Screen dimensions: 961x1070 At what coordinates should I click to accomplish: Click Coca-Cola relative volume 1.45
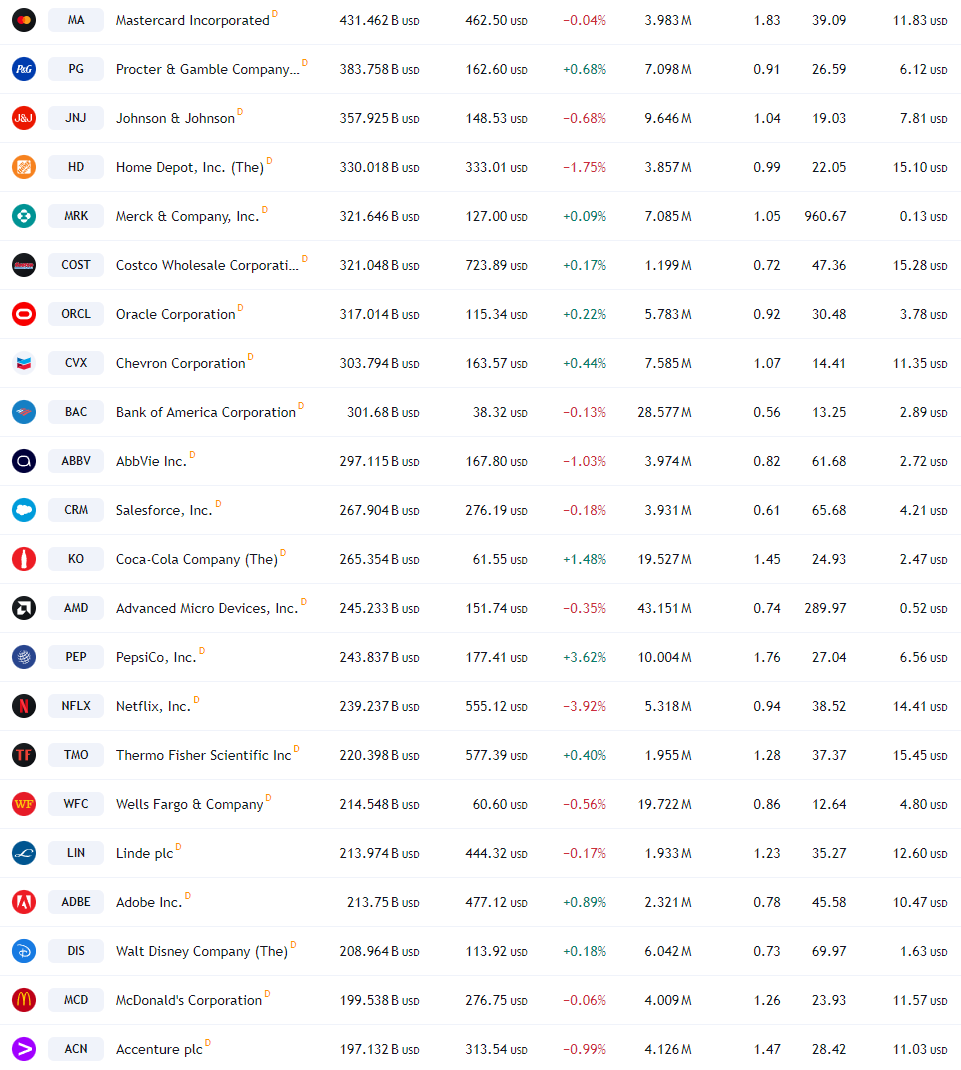point(766,559)
